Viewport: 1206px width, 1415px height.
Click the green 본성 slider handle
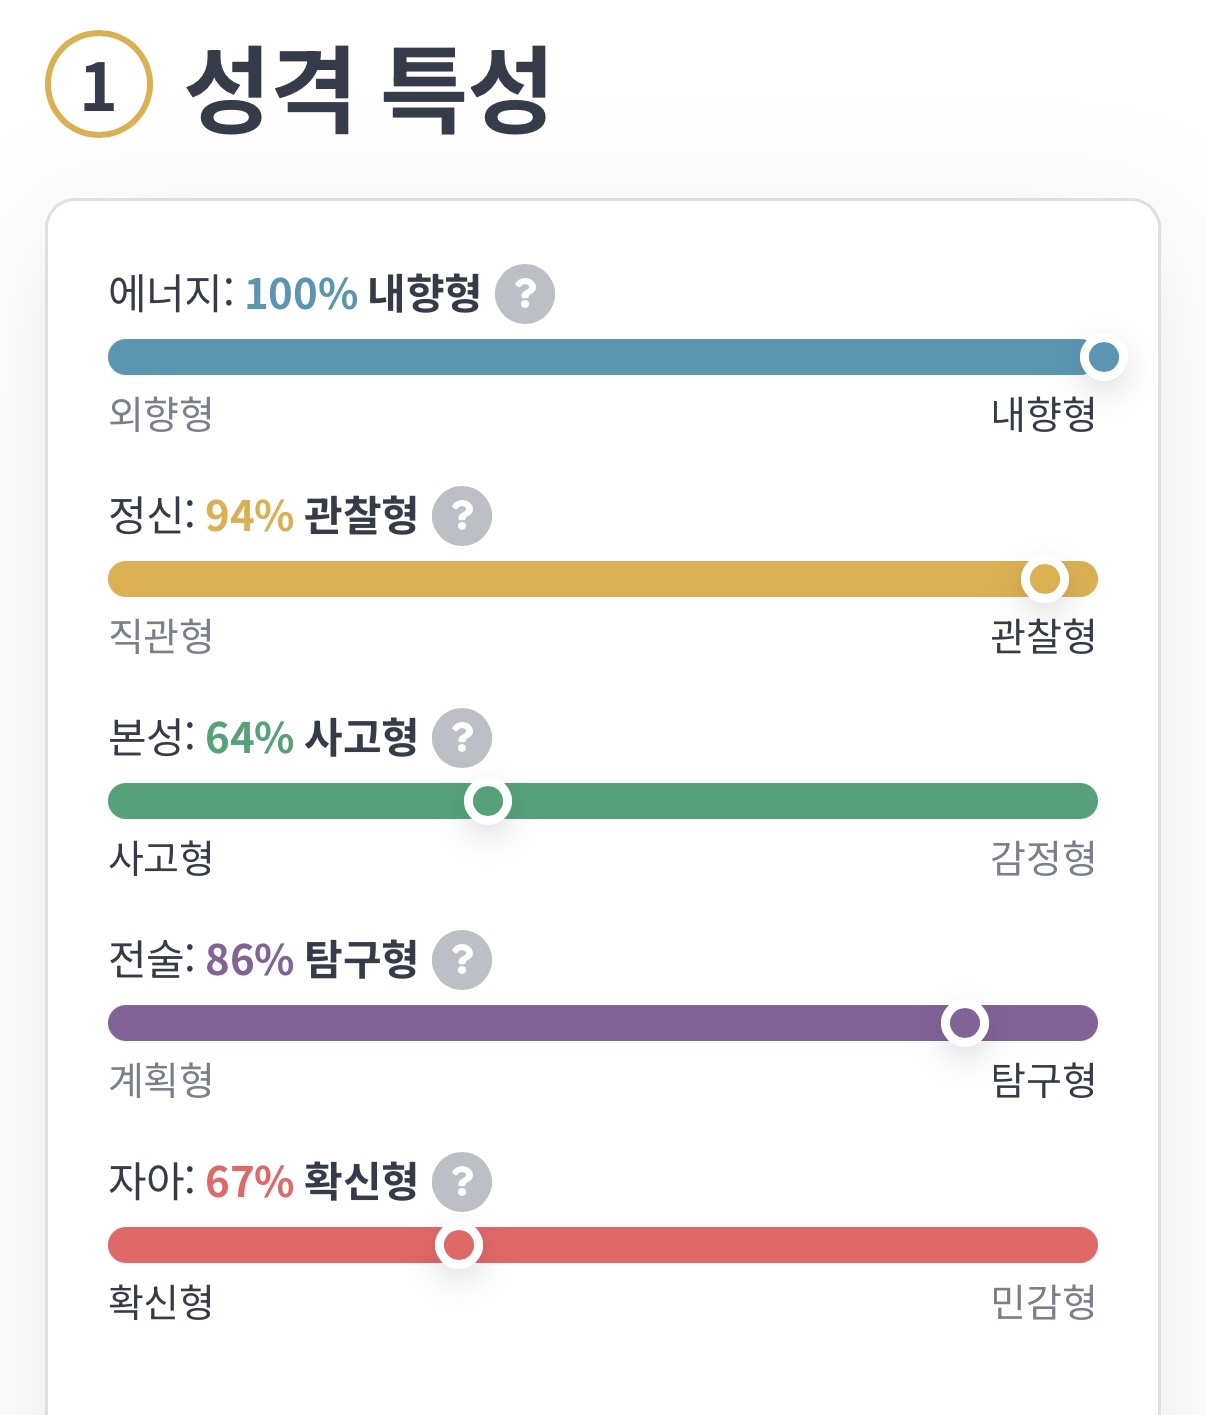click(x=488, y=801)
